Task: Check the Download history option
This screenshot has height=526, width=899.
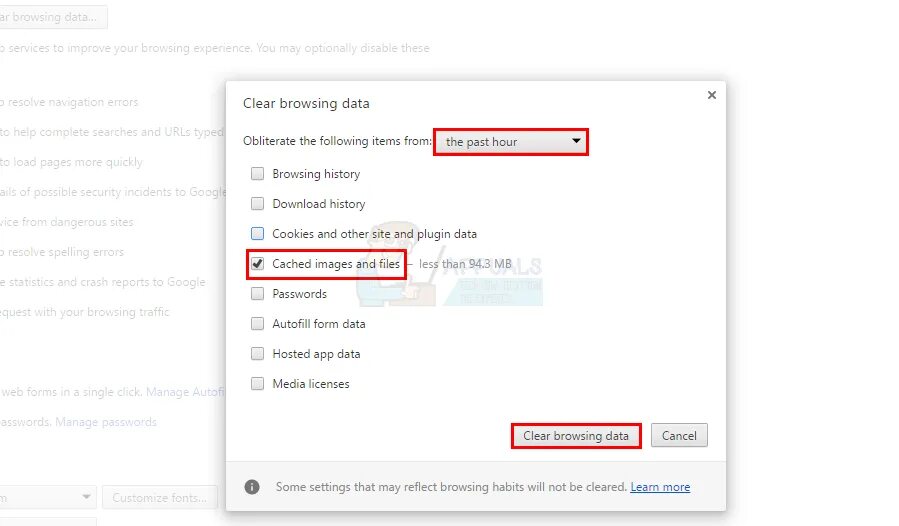Action: point(257,204)
